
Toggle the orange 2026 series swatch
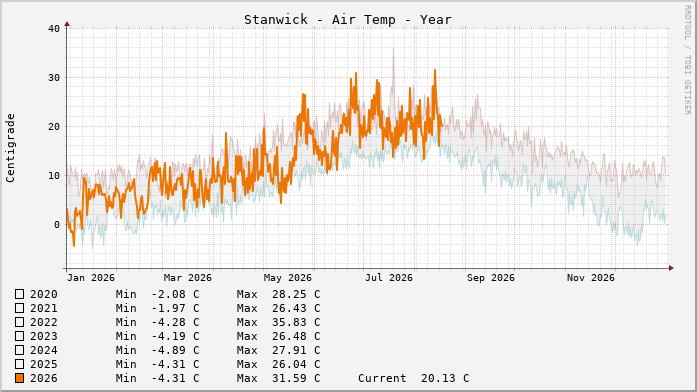(20, 378)
